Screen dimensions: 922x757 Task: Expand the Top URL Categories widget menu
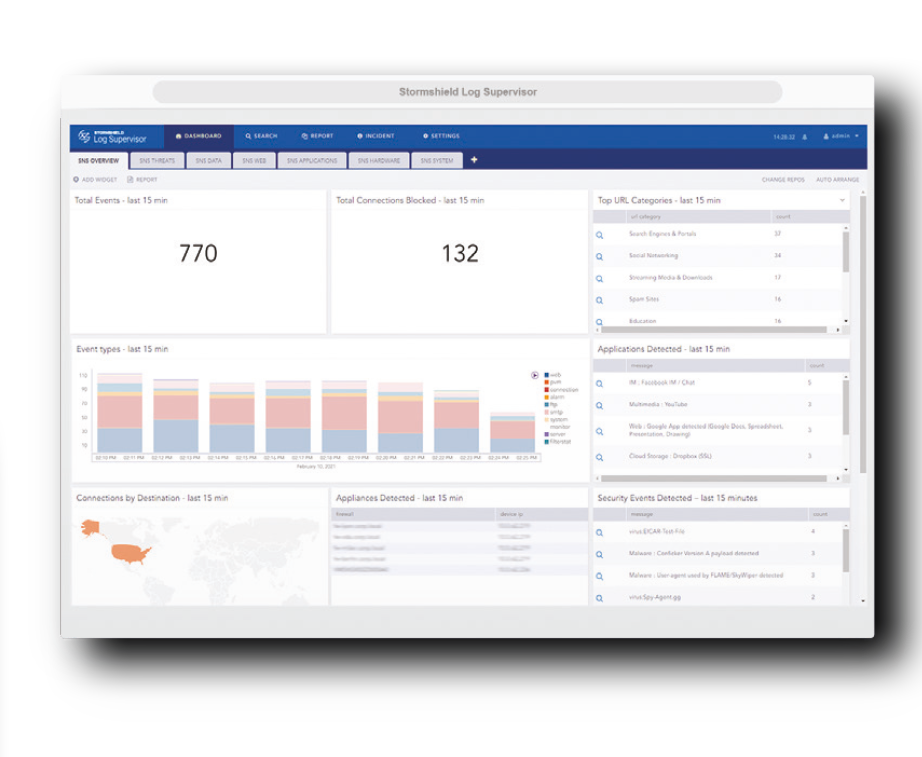pos(842,201)
